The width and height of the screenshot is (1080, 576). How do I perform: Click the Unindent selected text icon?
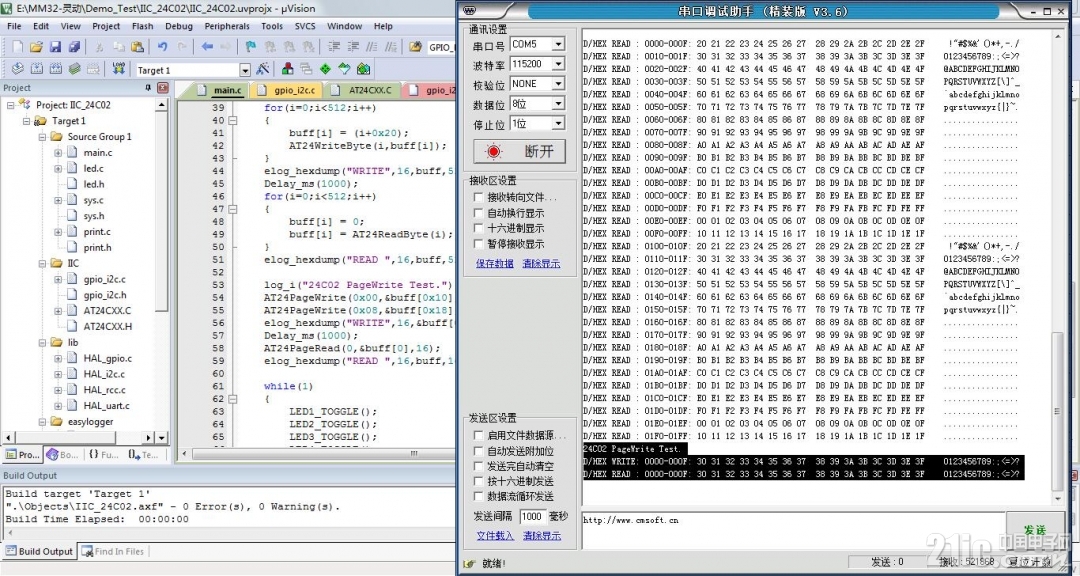tap(353, 47)
